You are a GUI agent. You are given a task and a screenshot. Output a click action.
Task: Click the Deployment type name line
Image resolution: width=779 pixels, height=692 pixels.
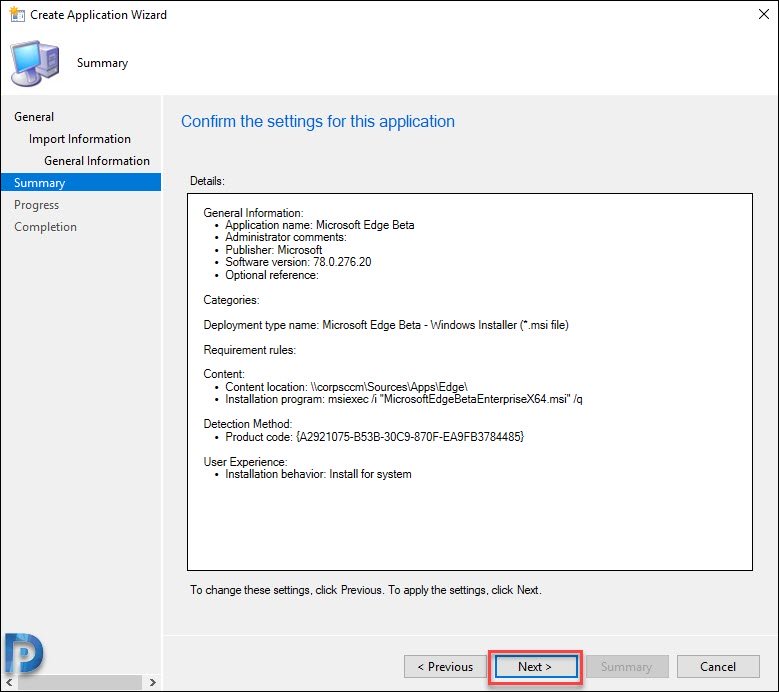coord(386,325)
